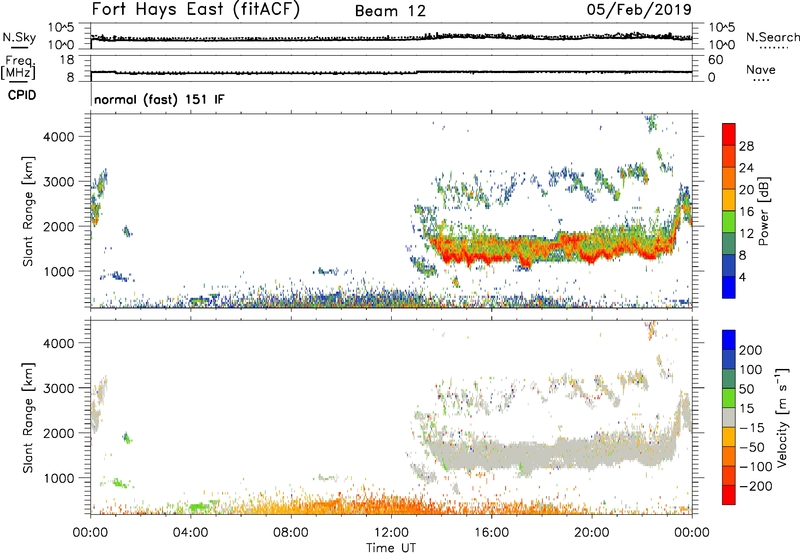
Task: Click the date '05/Feb/2019'
Action: (x=639, y=9)
